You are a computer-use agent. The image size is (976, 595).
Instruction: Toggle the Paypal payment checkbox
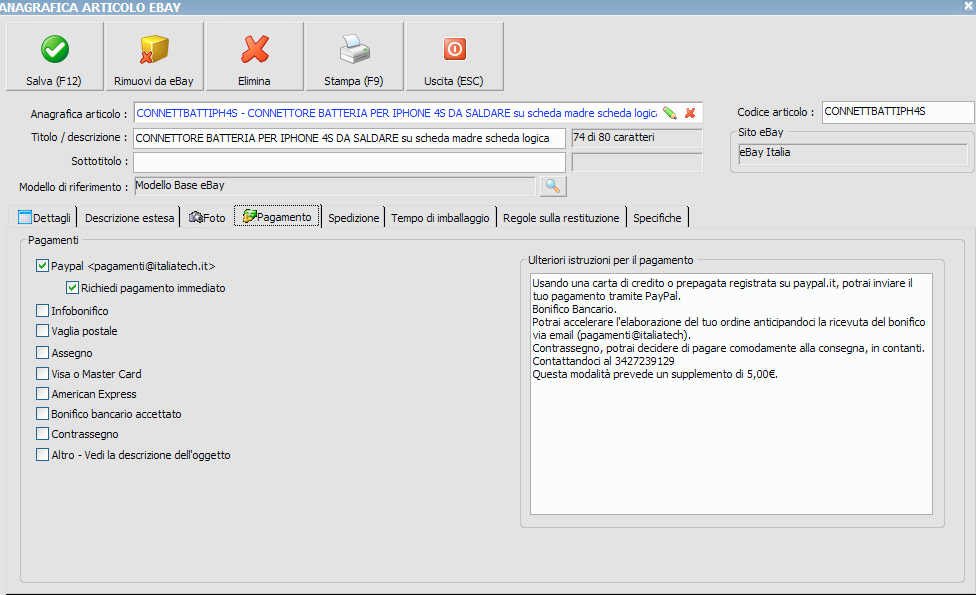[x=42, y=266]
